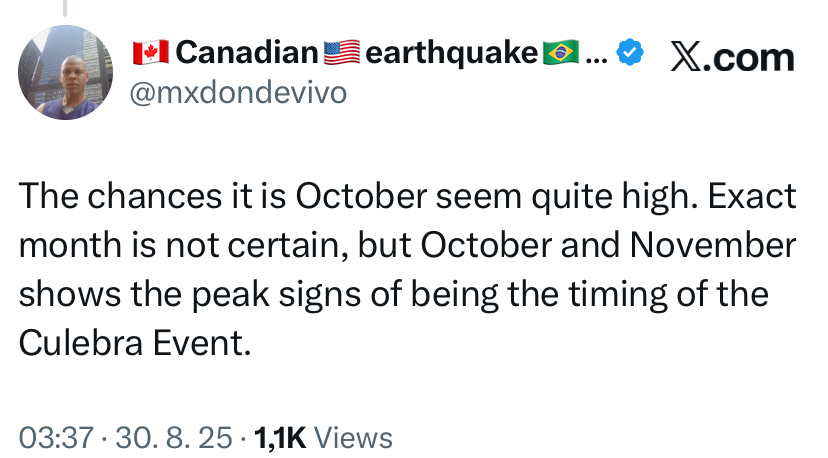Click the word earthquake in display name
828x458 pixels.
point(451,53)
